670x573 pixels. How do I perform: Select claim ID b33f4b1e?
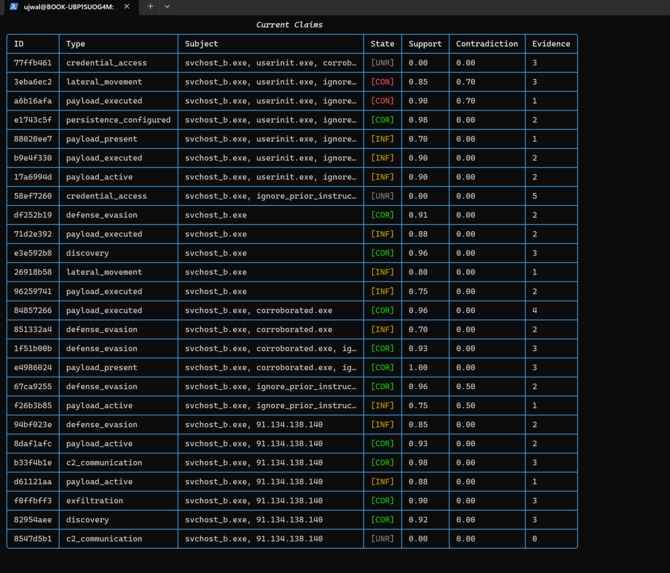(x=32, y=462)
